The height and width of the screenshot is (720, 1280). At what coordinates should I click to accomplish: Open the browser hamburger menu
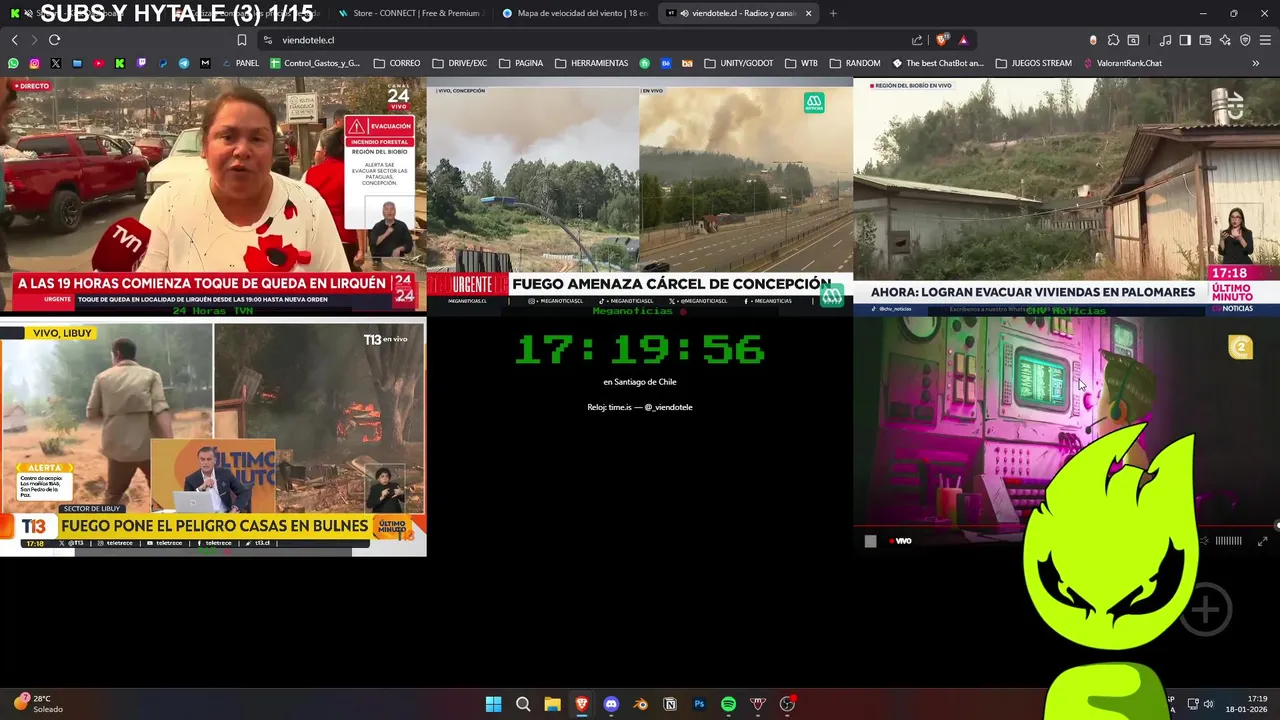(x=1265, y=40)
